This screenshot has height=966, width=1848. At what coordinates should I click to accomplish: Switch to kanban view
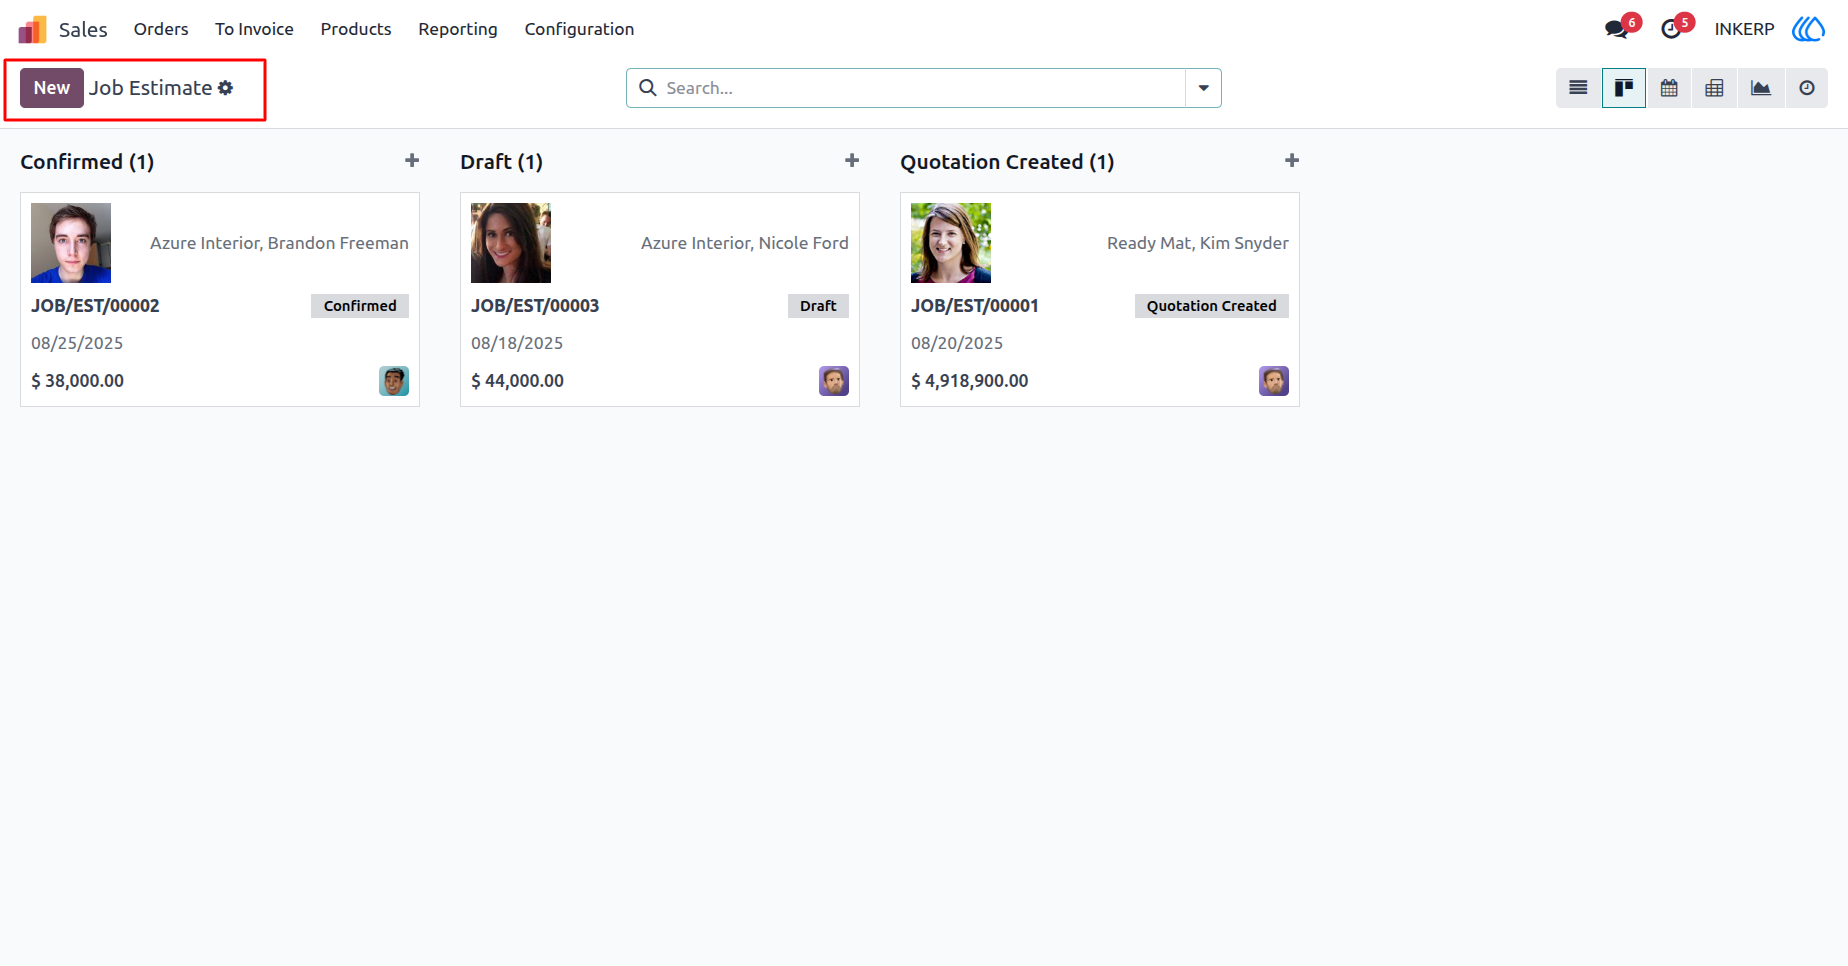pyautogui.click(x=1624, y=88)
